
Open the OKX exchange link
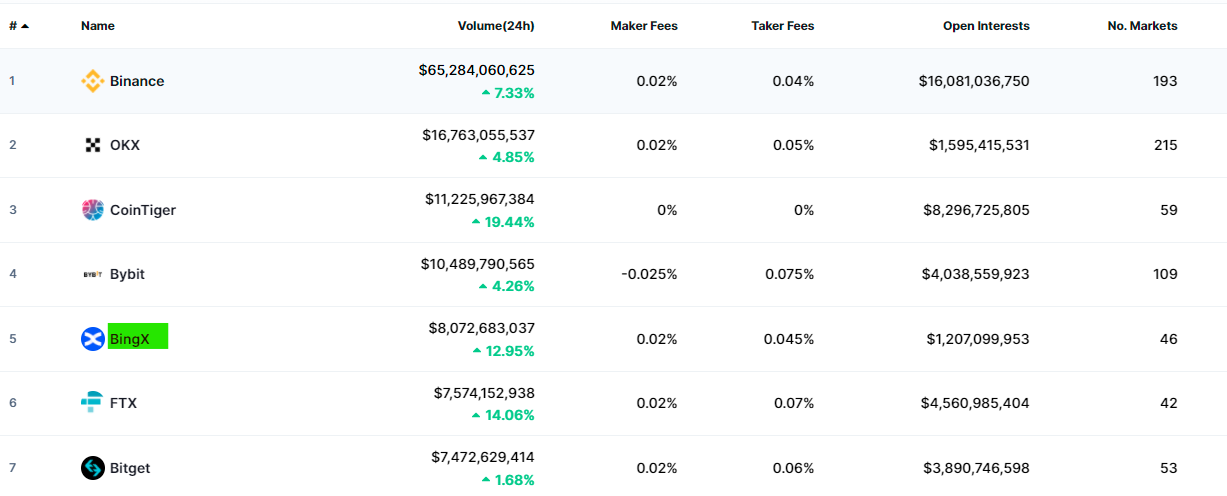(x=125, y=145)
